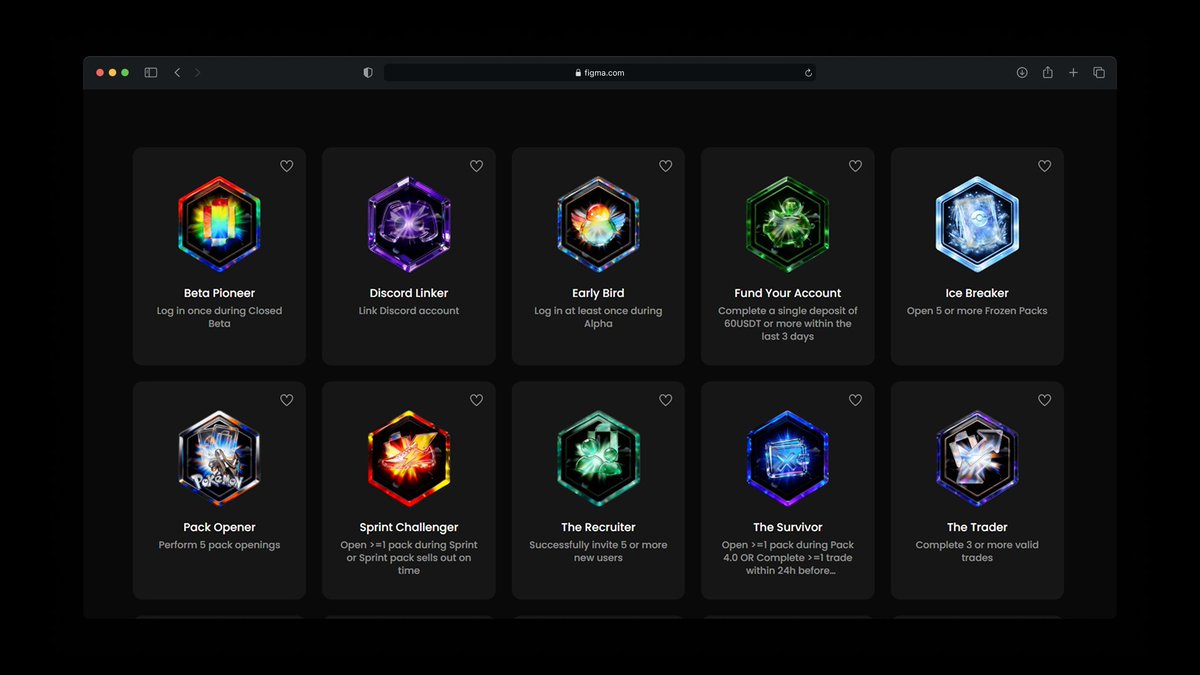Select the Early Bird title text
Viewport: 1200px width, 675px height.
click(598, 293)
